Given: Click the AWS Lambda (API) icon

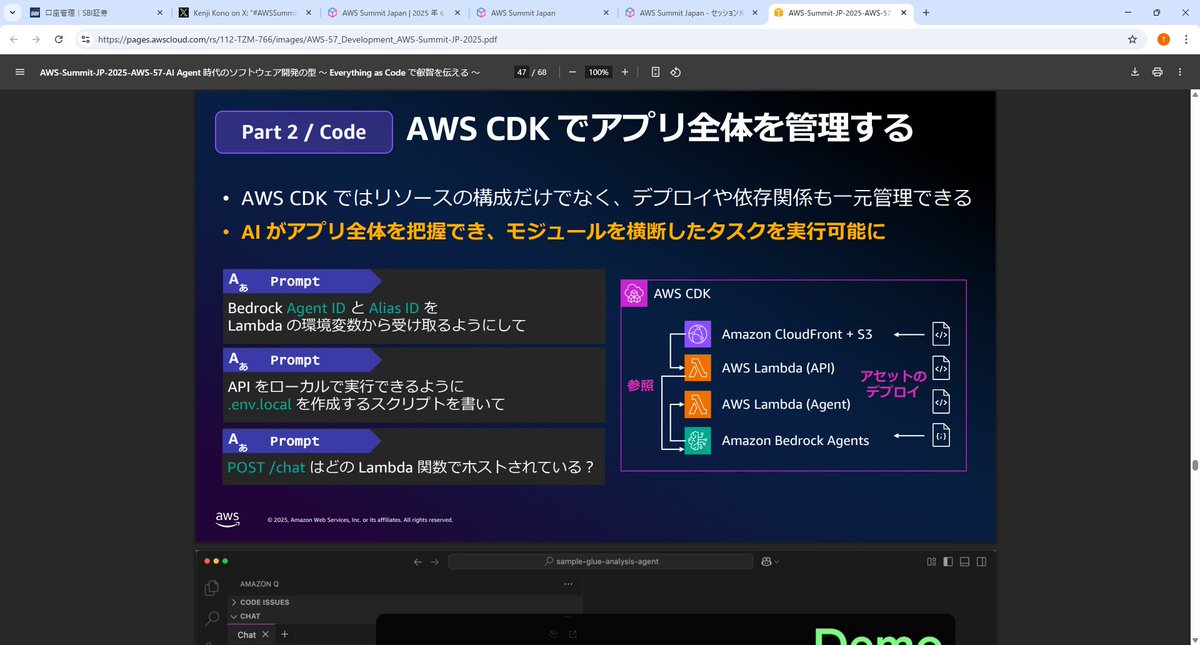Looking at the screenshot, I should pyautogui.click(x=697, y=368).
